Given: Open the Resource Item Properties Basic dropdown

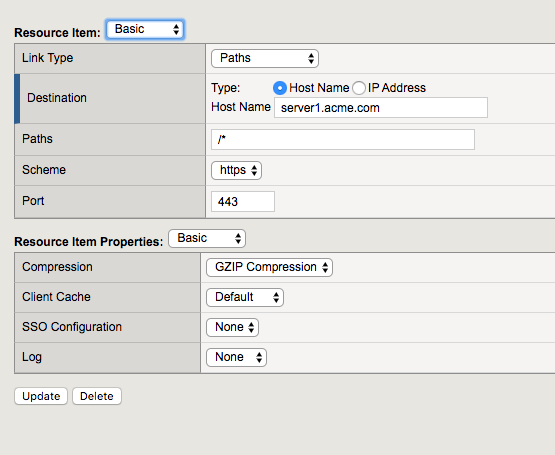Looking at the screenshot, I should pos(207,238).
